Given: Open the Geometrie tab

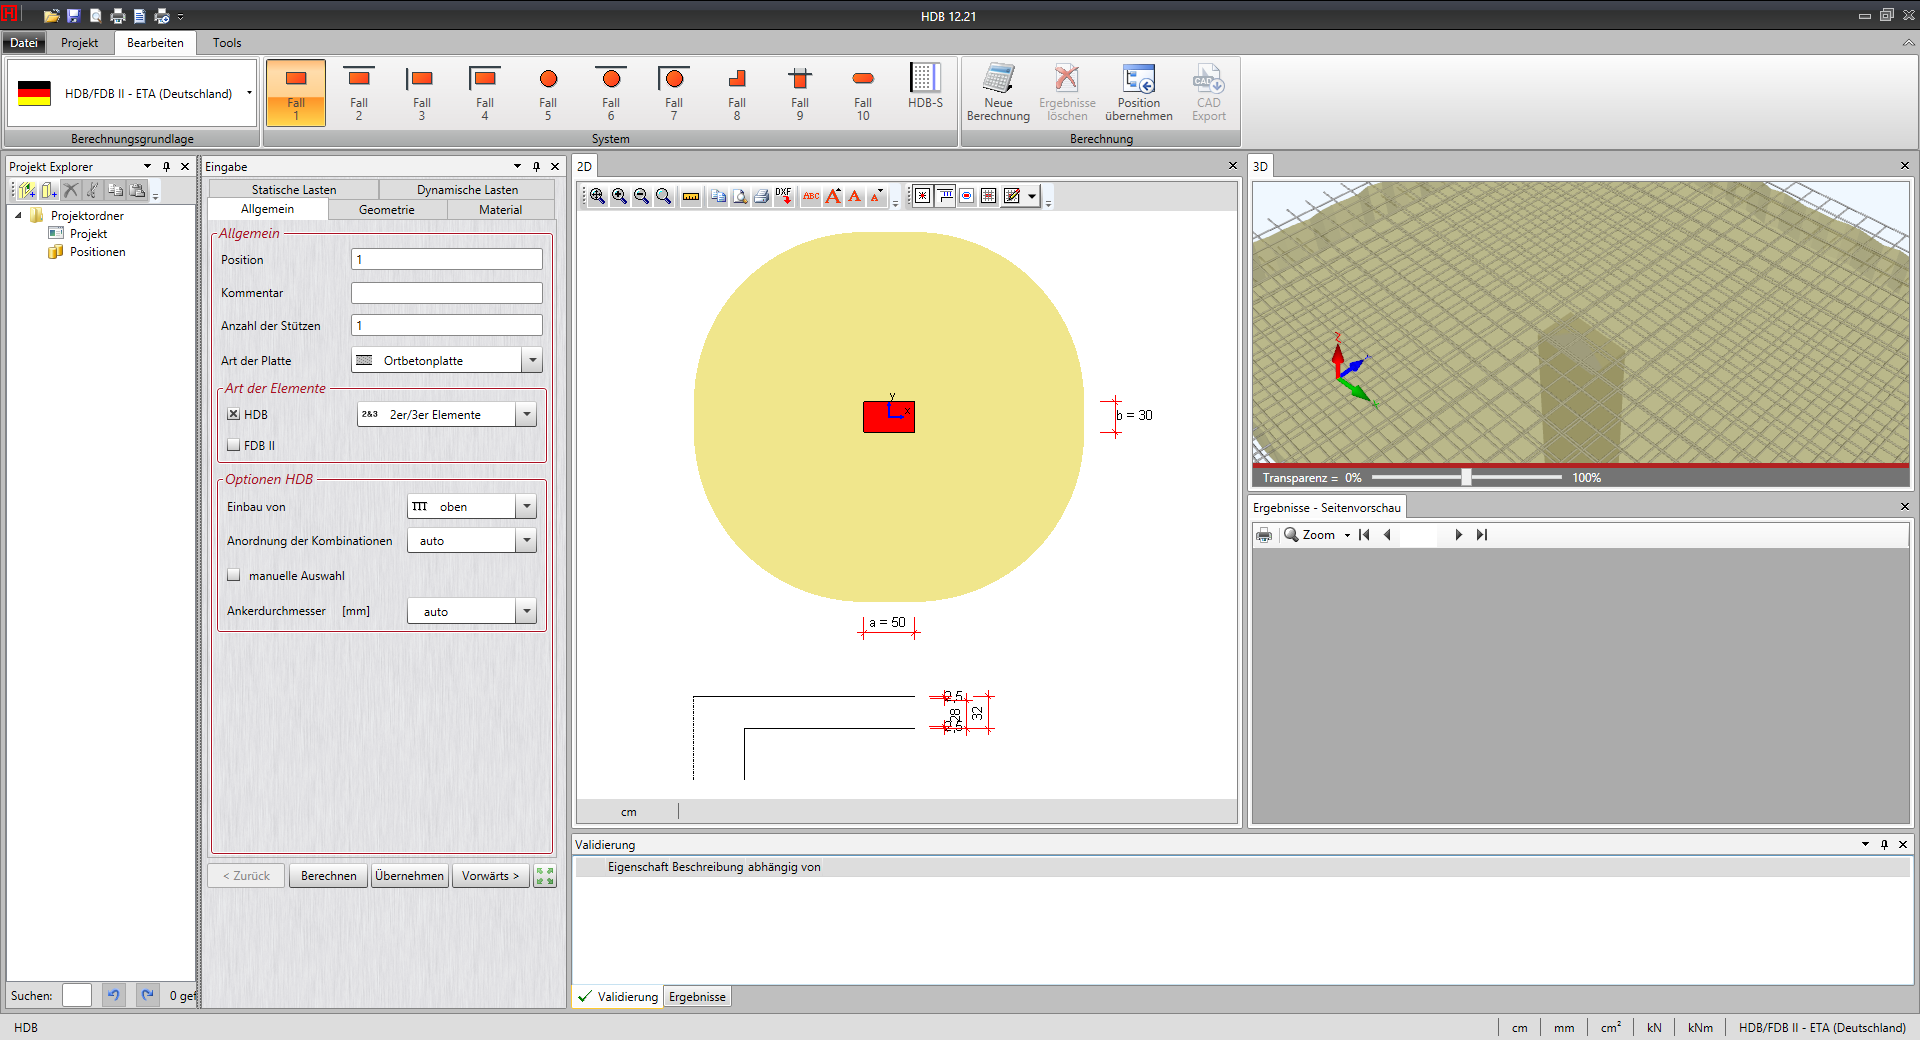Looking at the screenshot, I should coord(387,209).
